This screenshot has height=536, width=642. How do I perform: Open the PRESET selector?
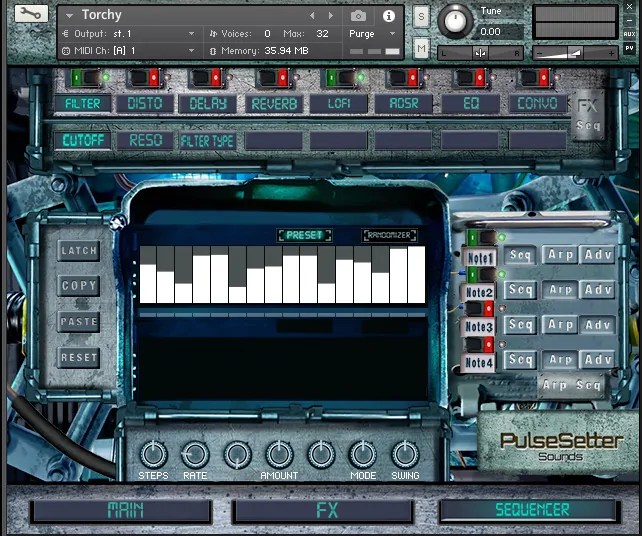tap(304, 235)
